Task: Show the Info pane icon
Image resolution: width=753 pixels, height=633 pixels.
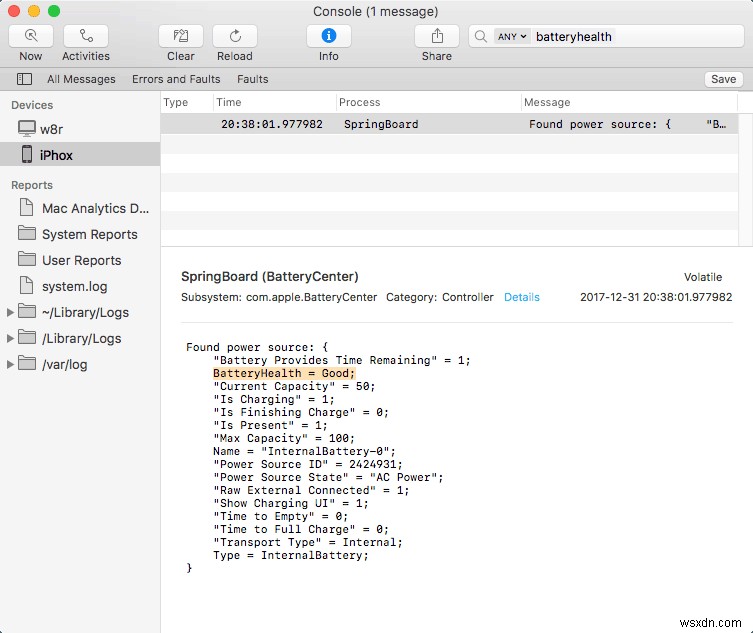Action: pos(328,36)
